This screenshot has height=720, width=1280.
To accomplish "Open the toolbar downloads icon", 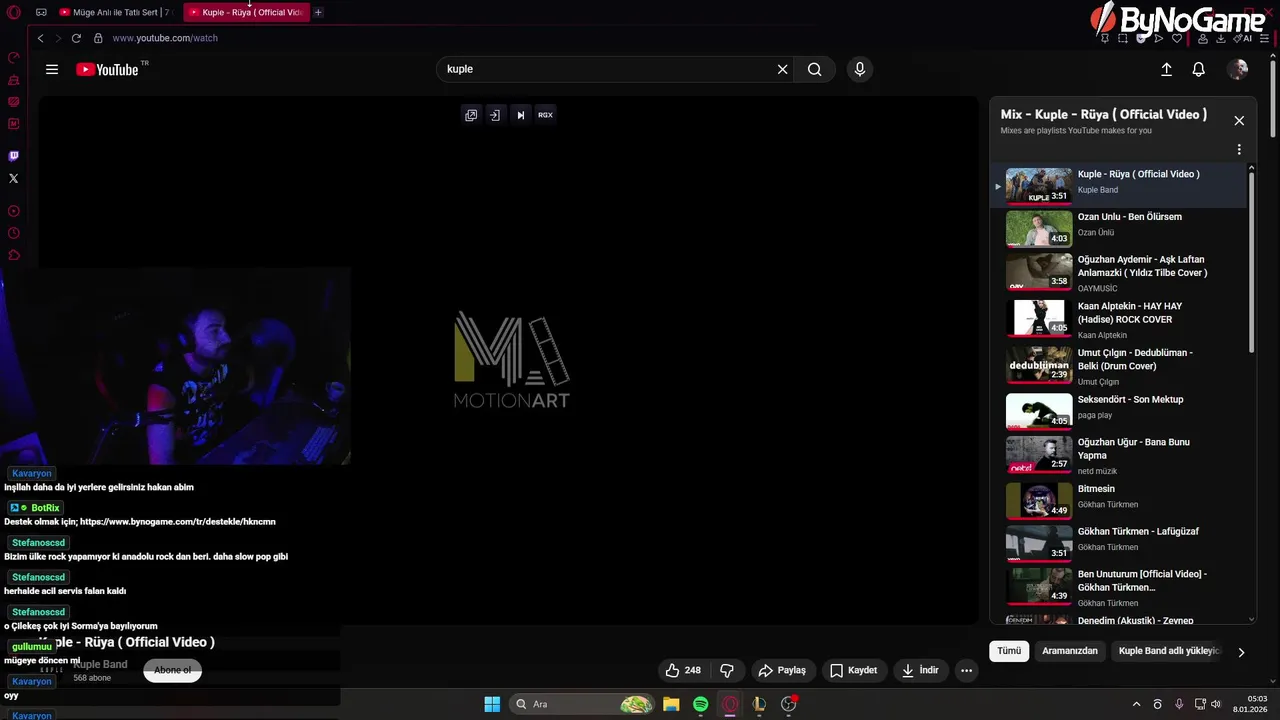I will pyautogui.click(x=1221, y=38).
